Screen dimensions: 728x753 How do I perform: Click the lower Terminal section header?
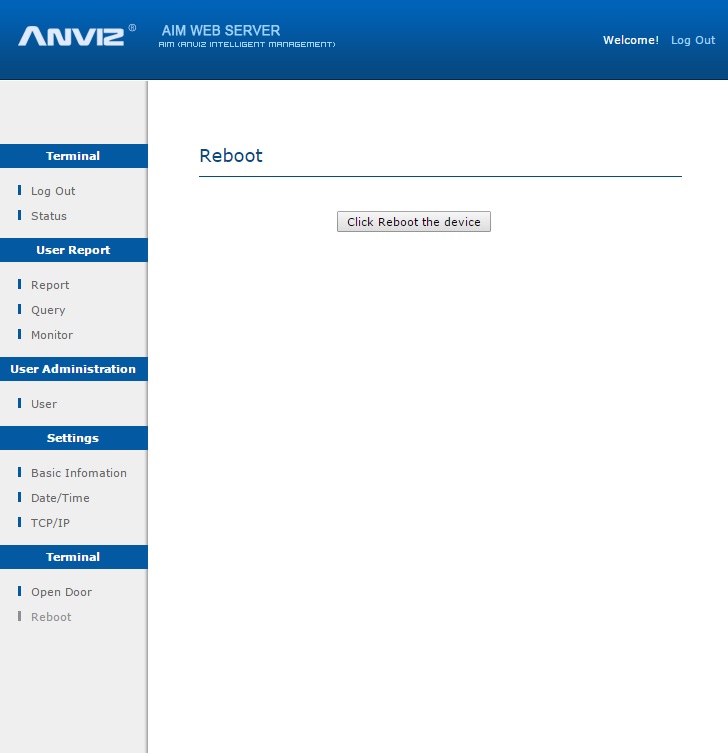coord(73,557)
